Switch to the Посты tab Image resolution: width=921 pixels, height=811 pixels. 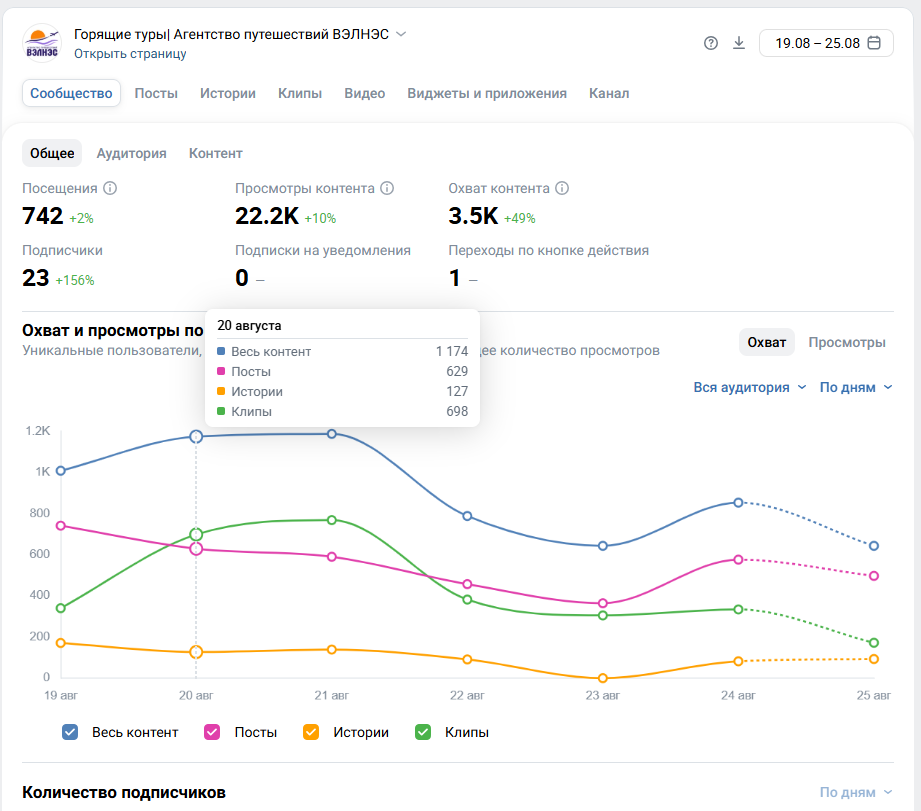(x=156, y=93)
